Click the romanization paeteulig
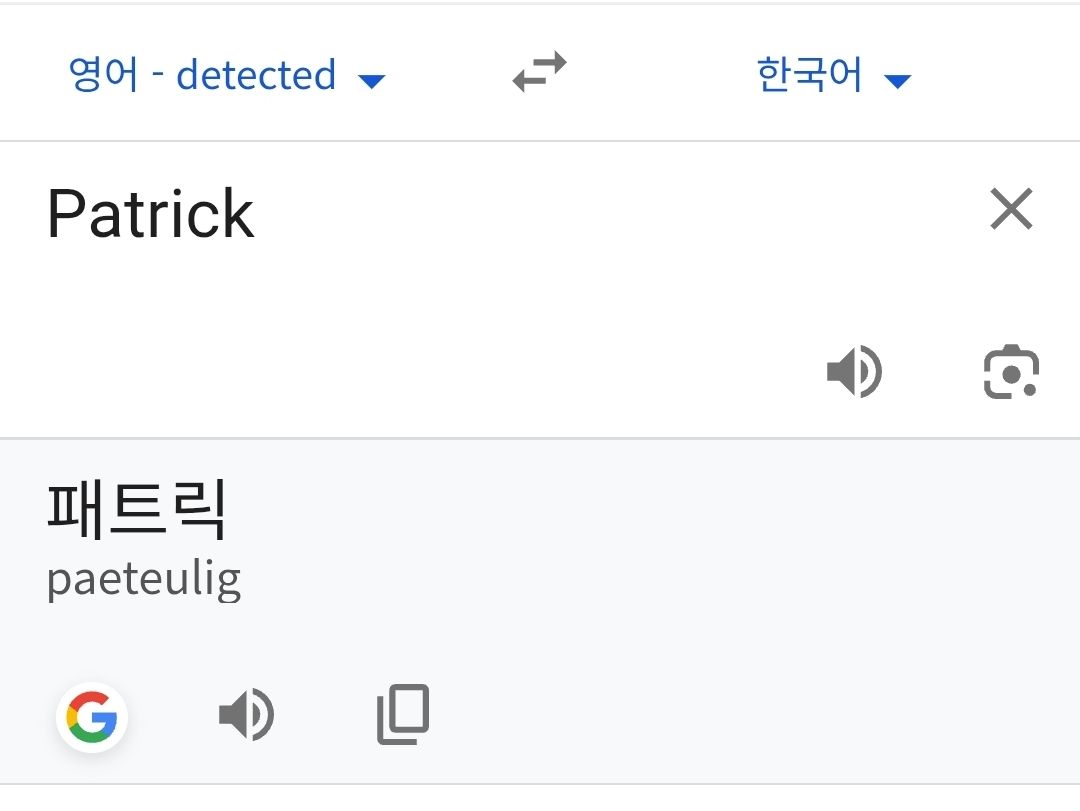The image size is (1080, 811). click(144, 580)
